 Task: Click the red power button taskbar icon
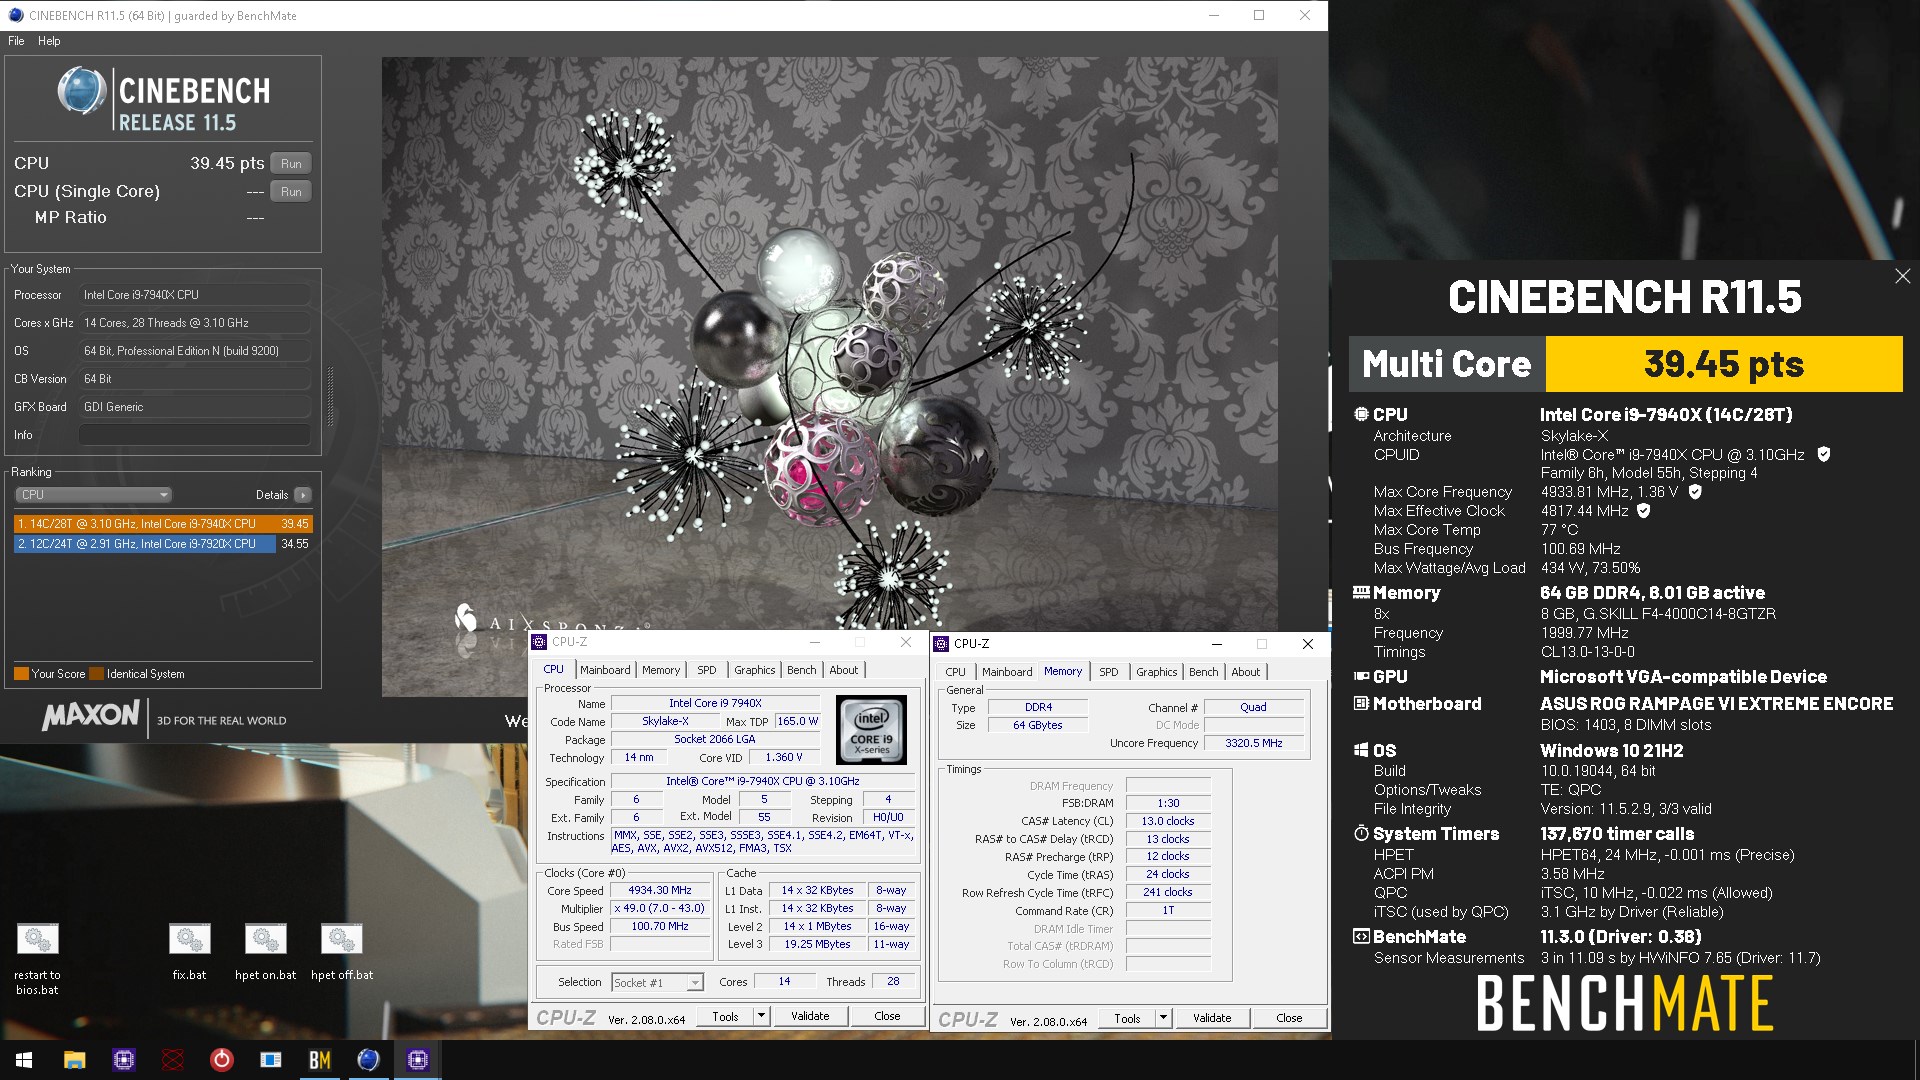click(222, 1060)
